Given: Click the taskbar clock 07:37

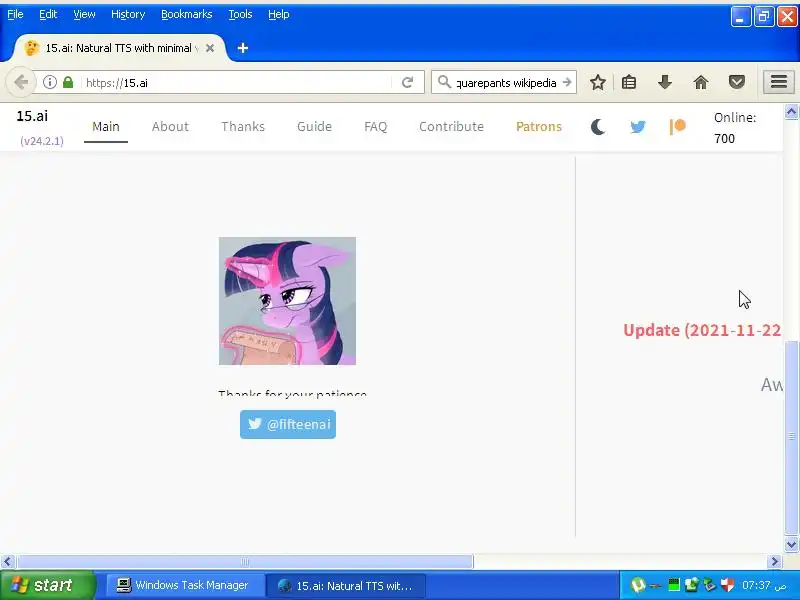Looking at the screenshot, I should (x=764, y=585).
